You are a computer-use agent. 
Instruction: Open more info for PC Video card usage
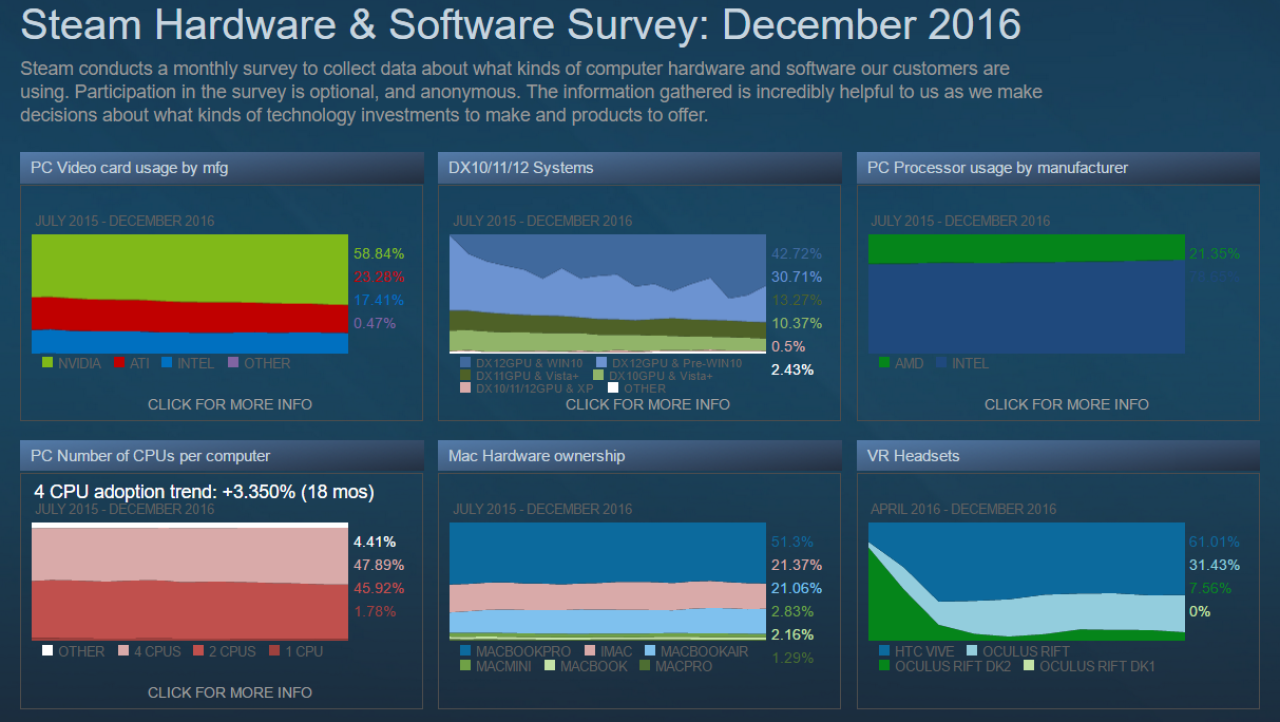pyautogui.click(x=230, y=404)
